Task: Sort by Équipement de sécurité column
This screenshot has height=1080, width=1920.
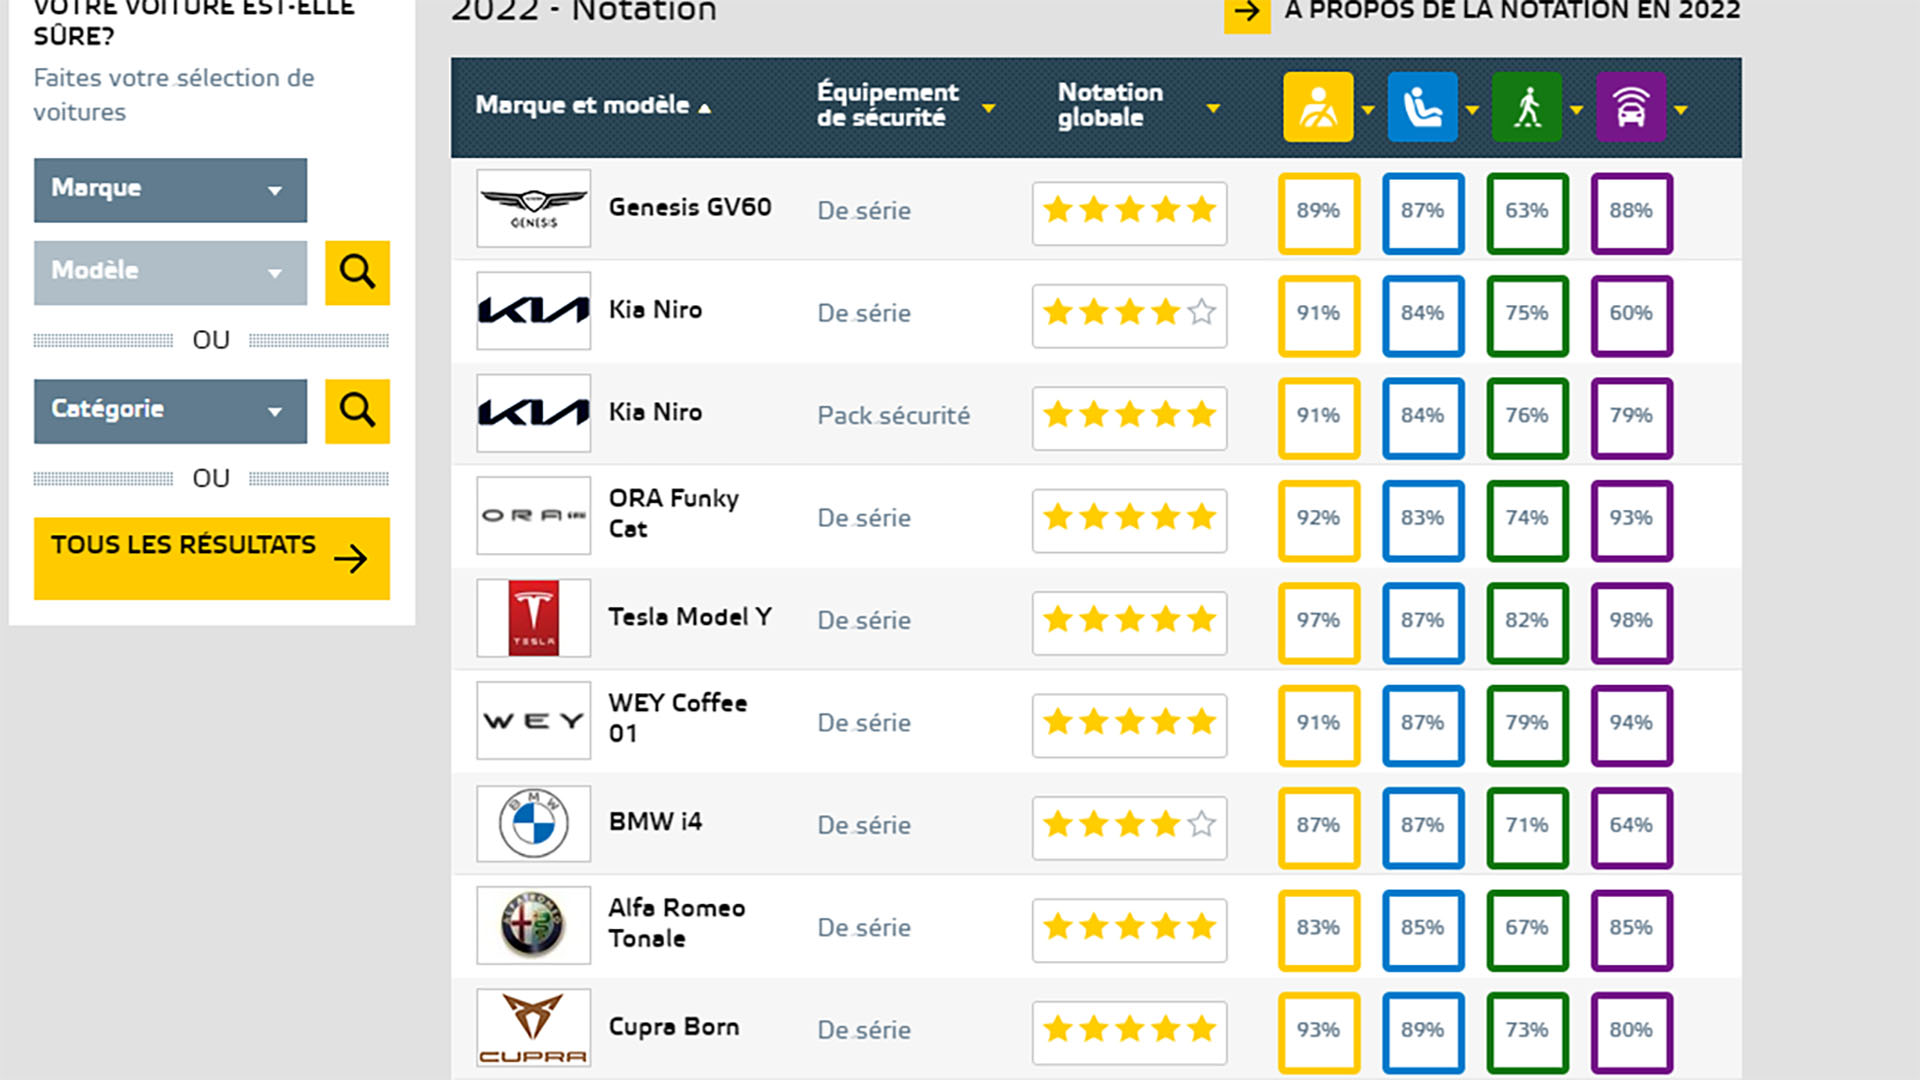Action: click(905, 105)
